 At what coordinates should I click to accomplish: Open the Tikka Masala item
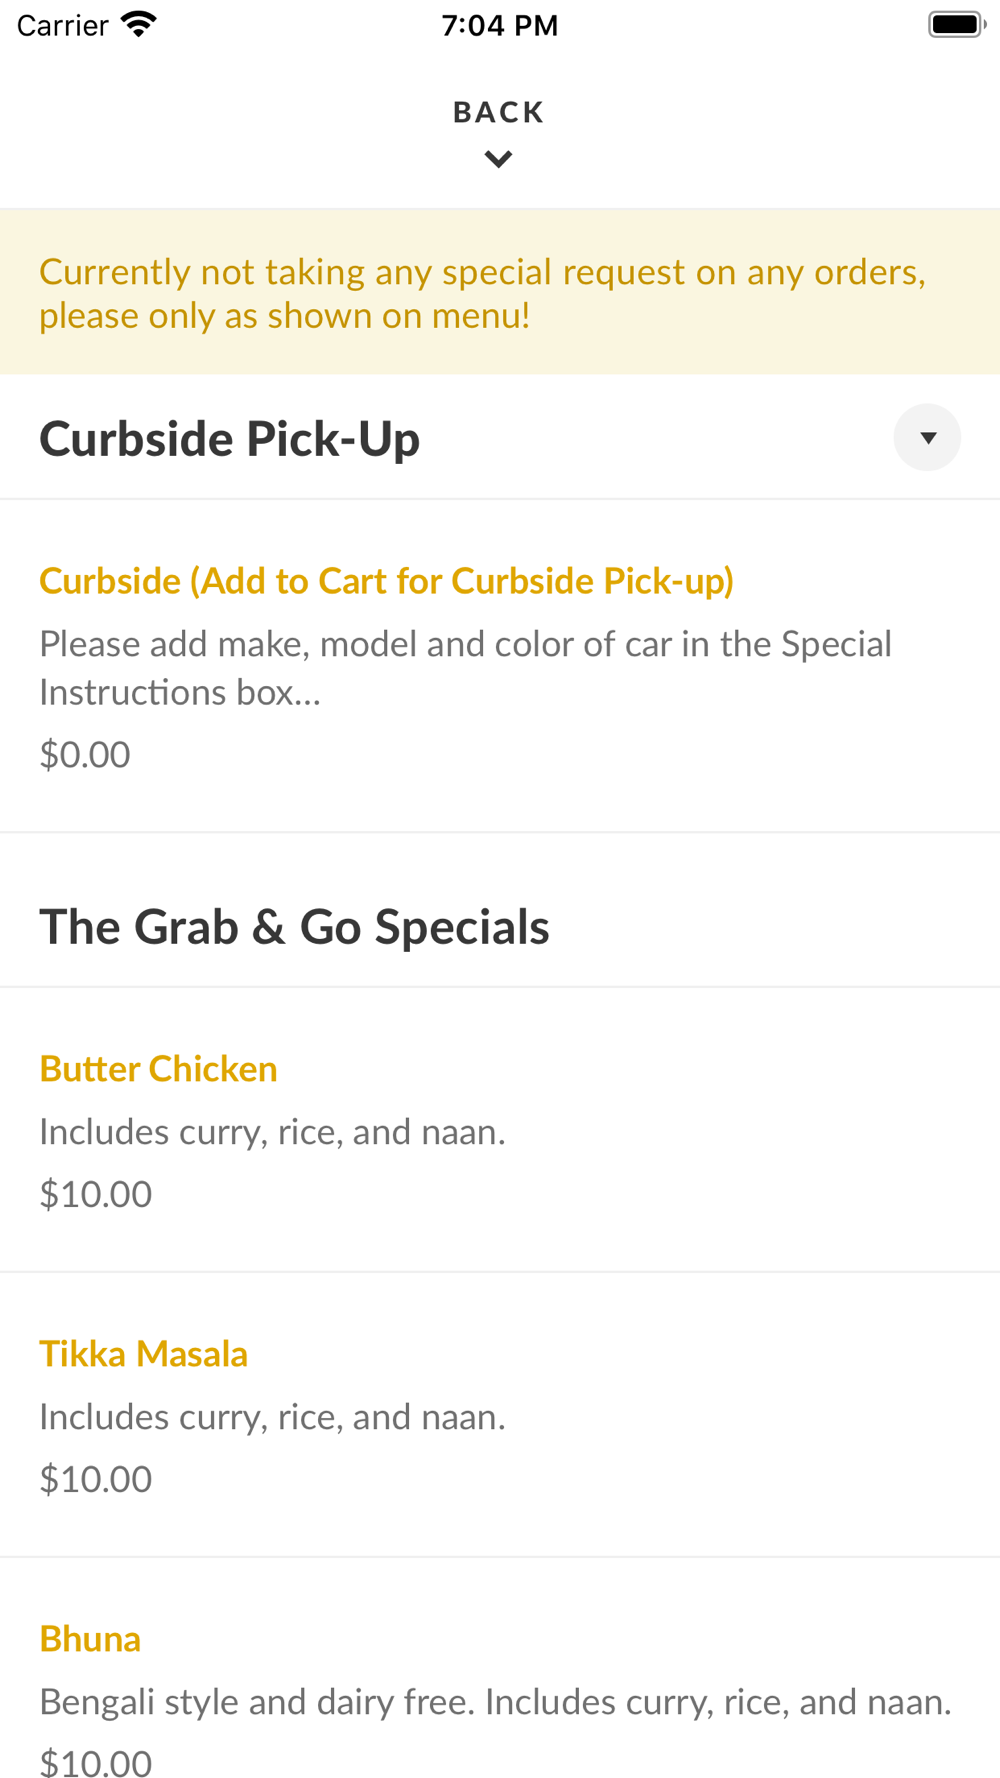[x=143, y=1354]
